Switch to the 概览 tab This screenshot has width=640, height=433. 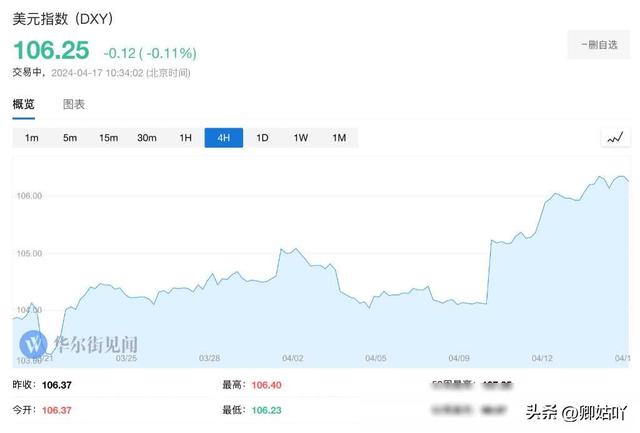pos(23,104)
